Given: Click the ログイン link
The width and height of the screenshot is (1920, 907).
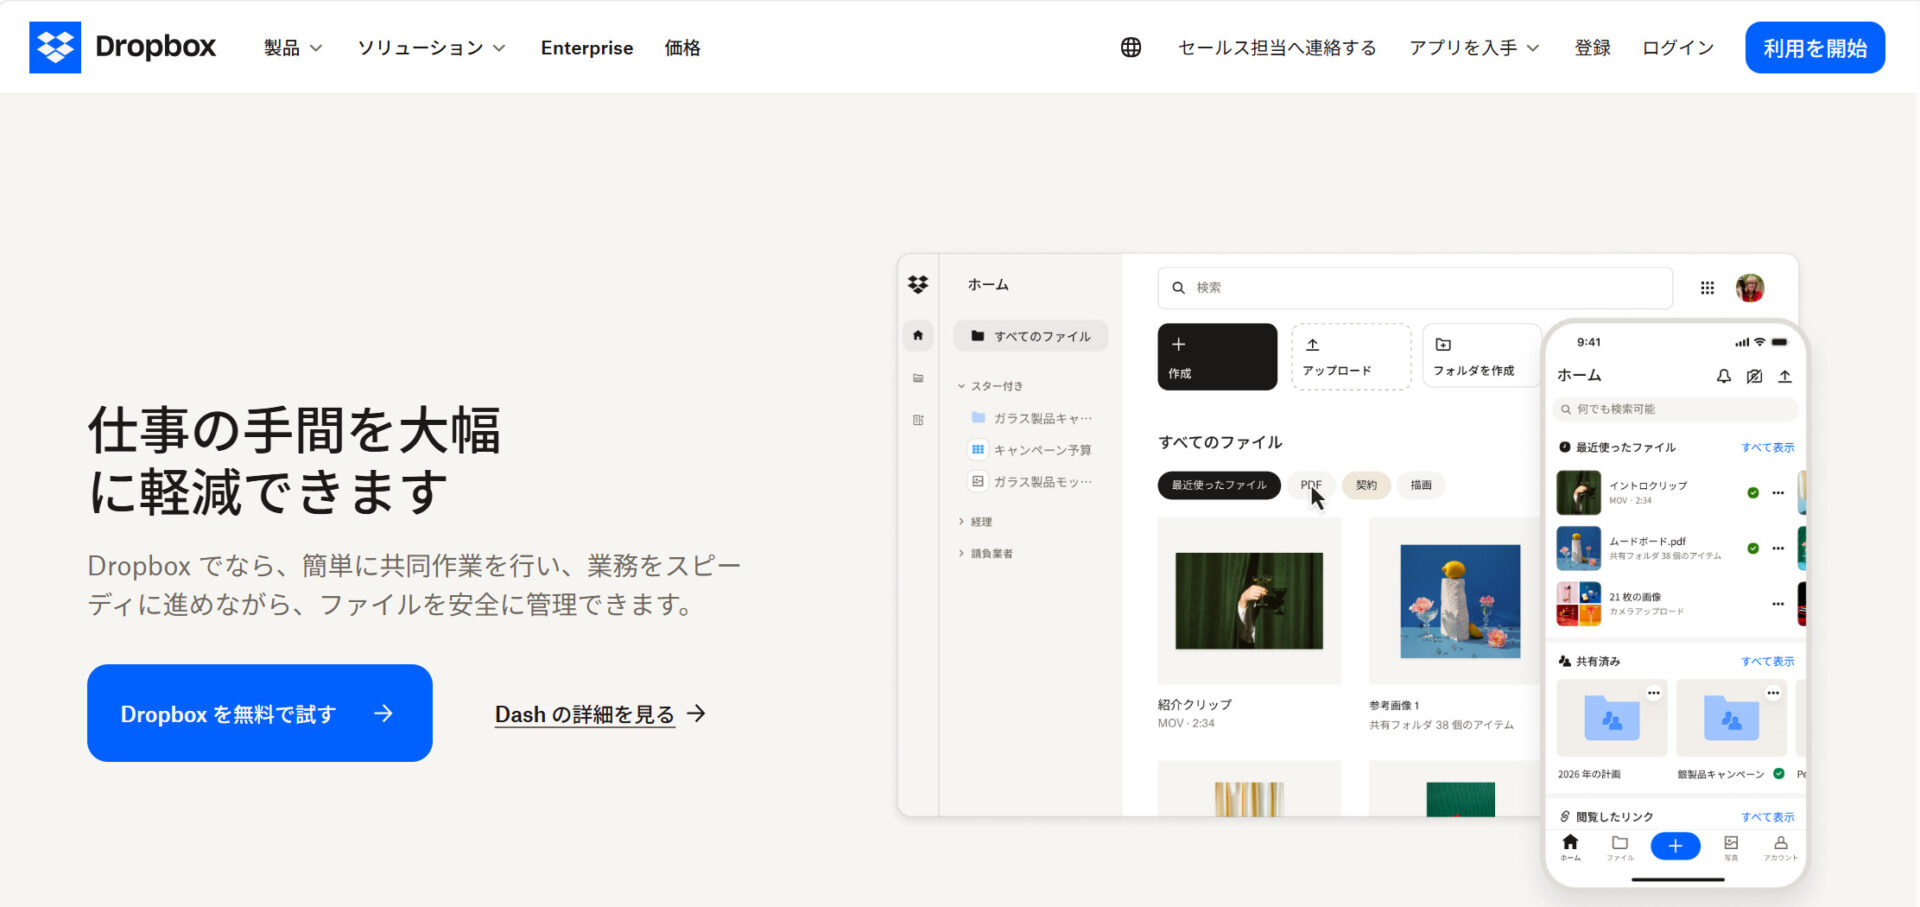Looking at the screenshot, I should pos(1678,47).
